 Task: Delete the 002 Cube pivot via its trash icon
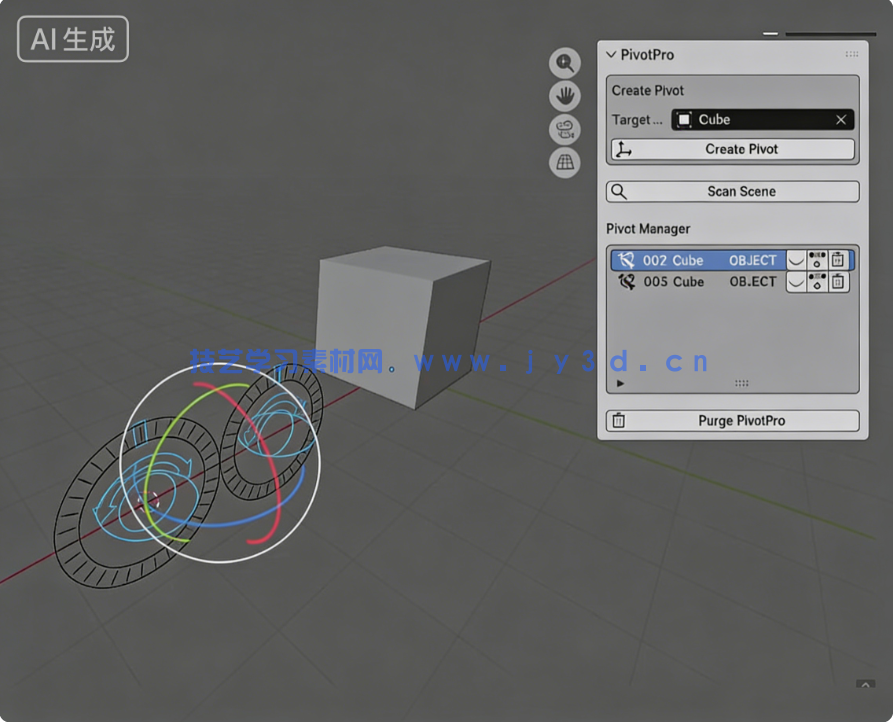point(838,259)
